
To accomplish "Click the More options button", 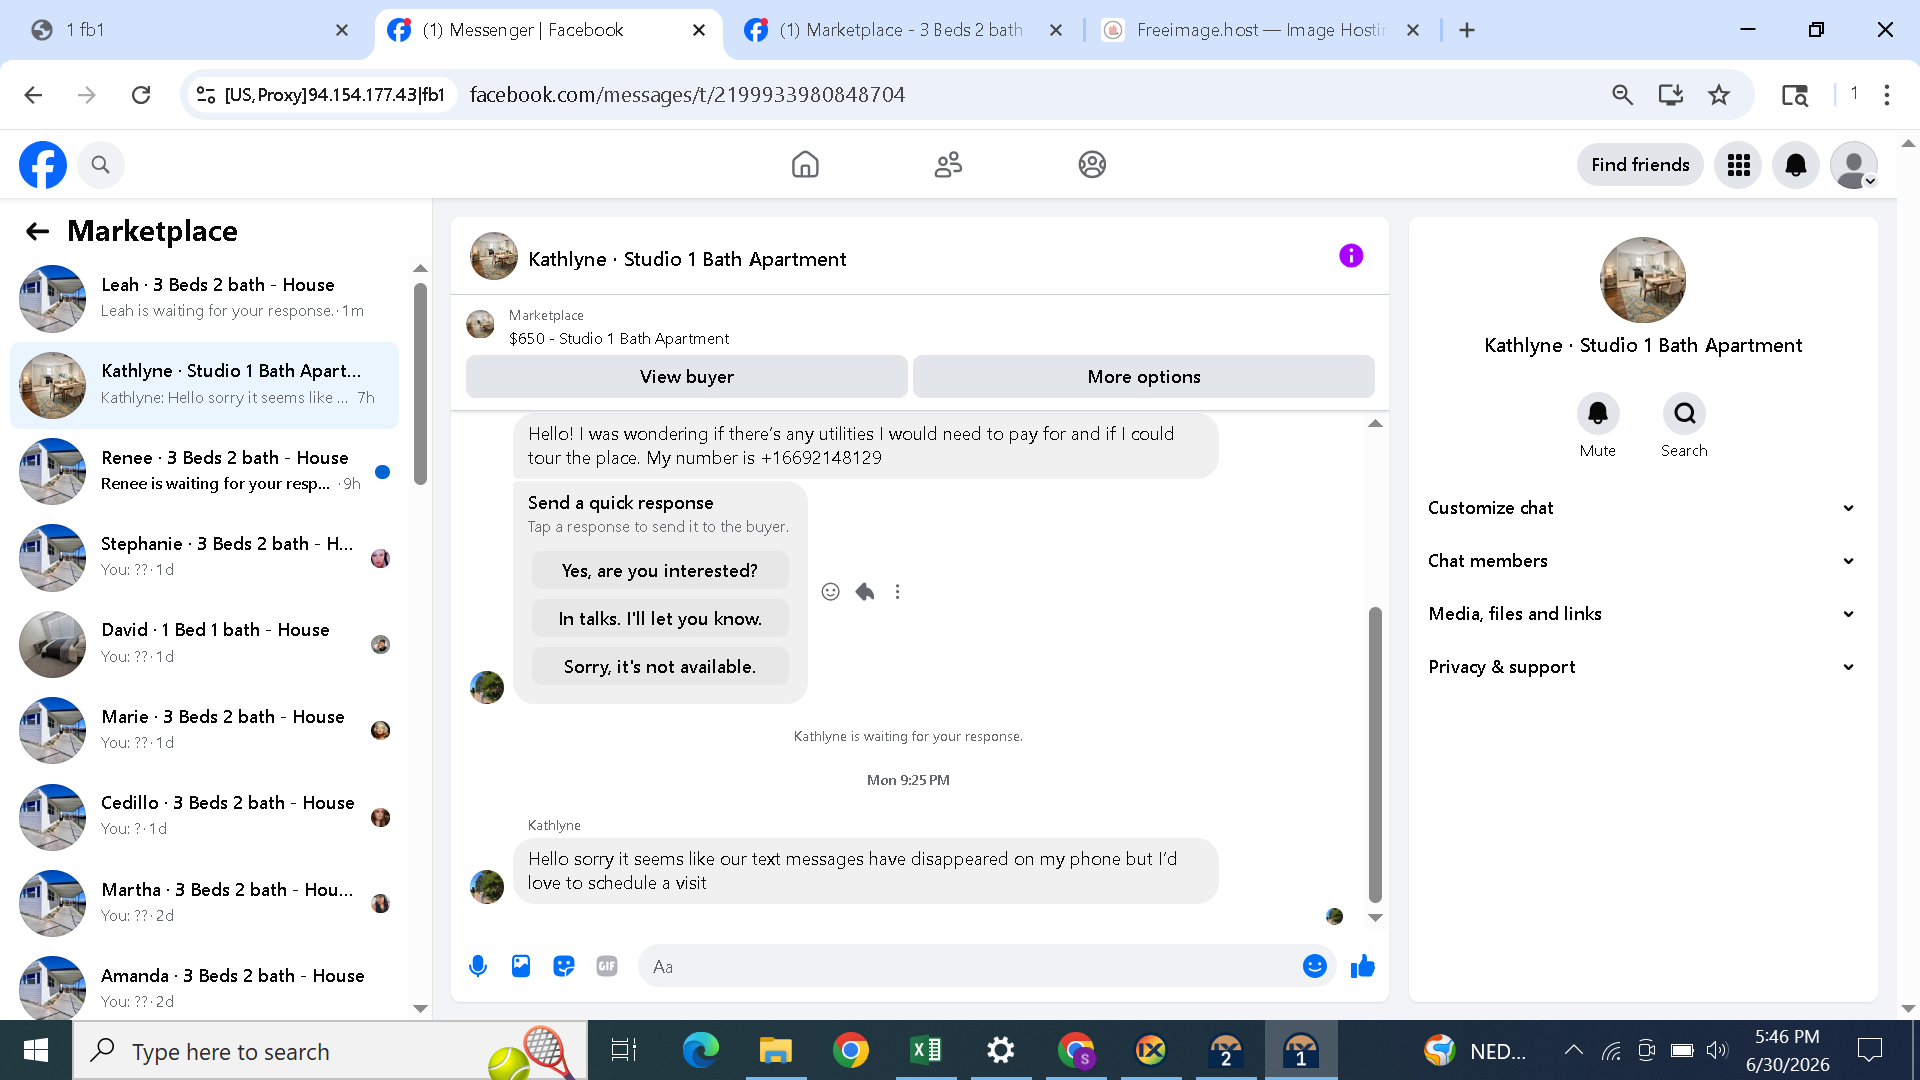I will point(1144,377).
